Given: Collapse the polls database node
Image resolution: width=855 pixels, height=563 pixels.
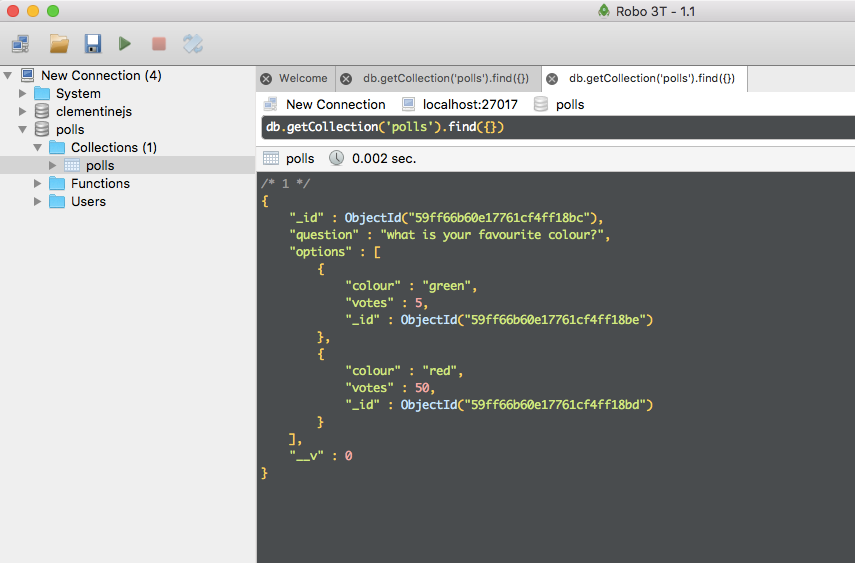Looking at the screenshot, I should coord(22,129).
